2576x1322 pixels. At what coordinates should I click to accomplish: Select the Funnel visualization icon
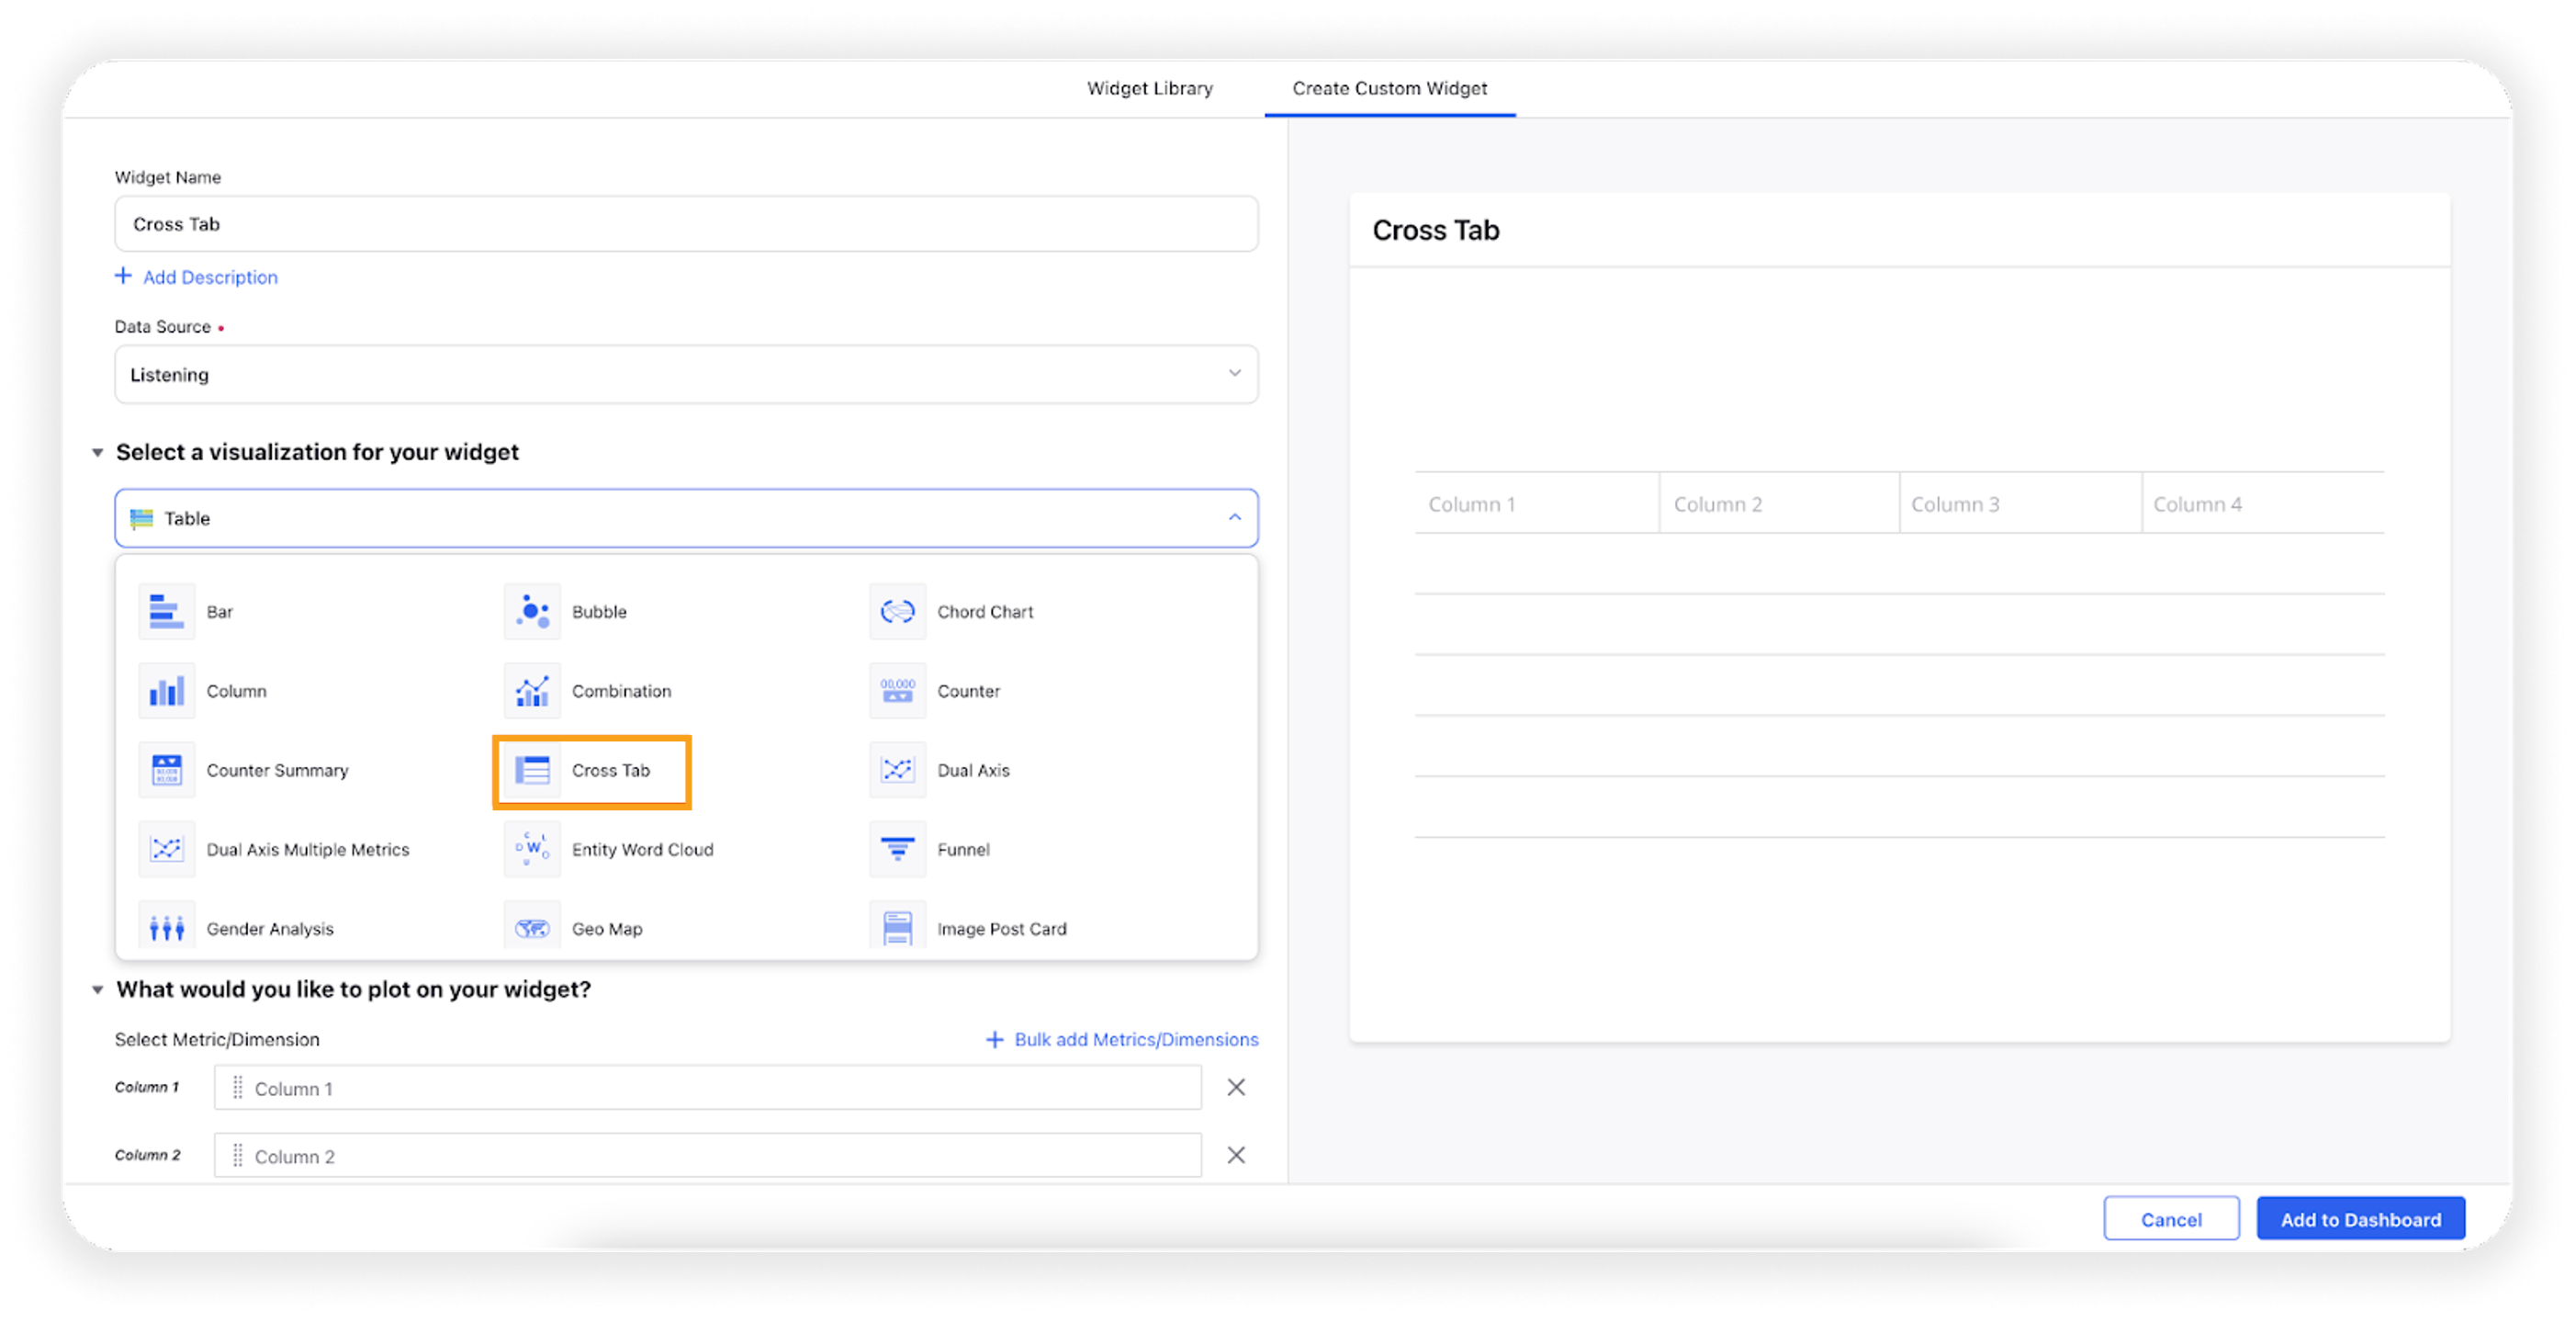[x=897, y=849]
